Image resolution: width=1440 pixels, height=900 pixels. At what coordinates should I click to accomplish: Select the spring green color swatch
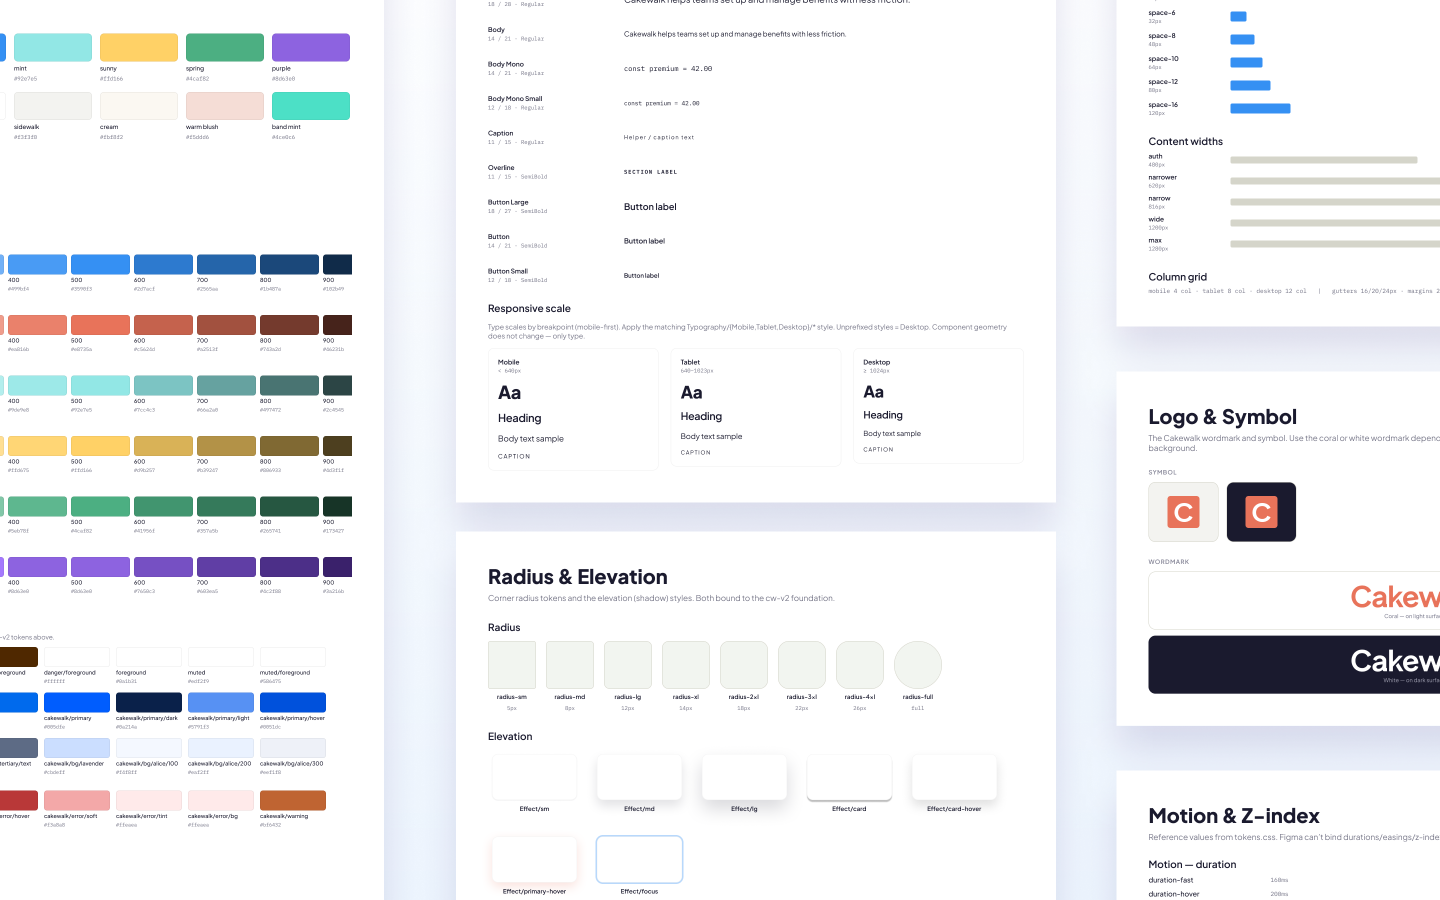pos(225,47)
